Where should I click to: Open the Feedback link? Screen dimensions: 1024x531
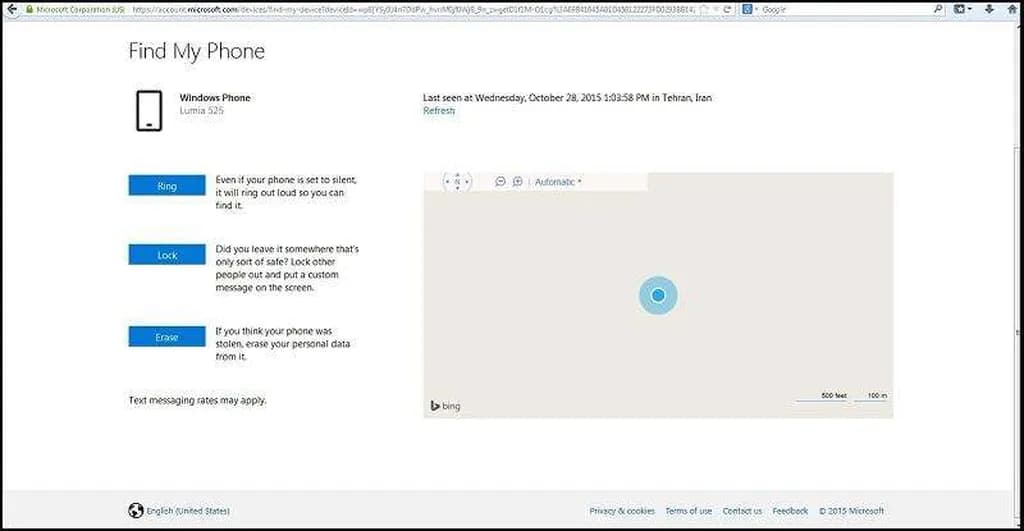click(790, 511)
